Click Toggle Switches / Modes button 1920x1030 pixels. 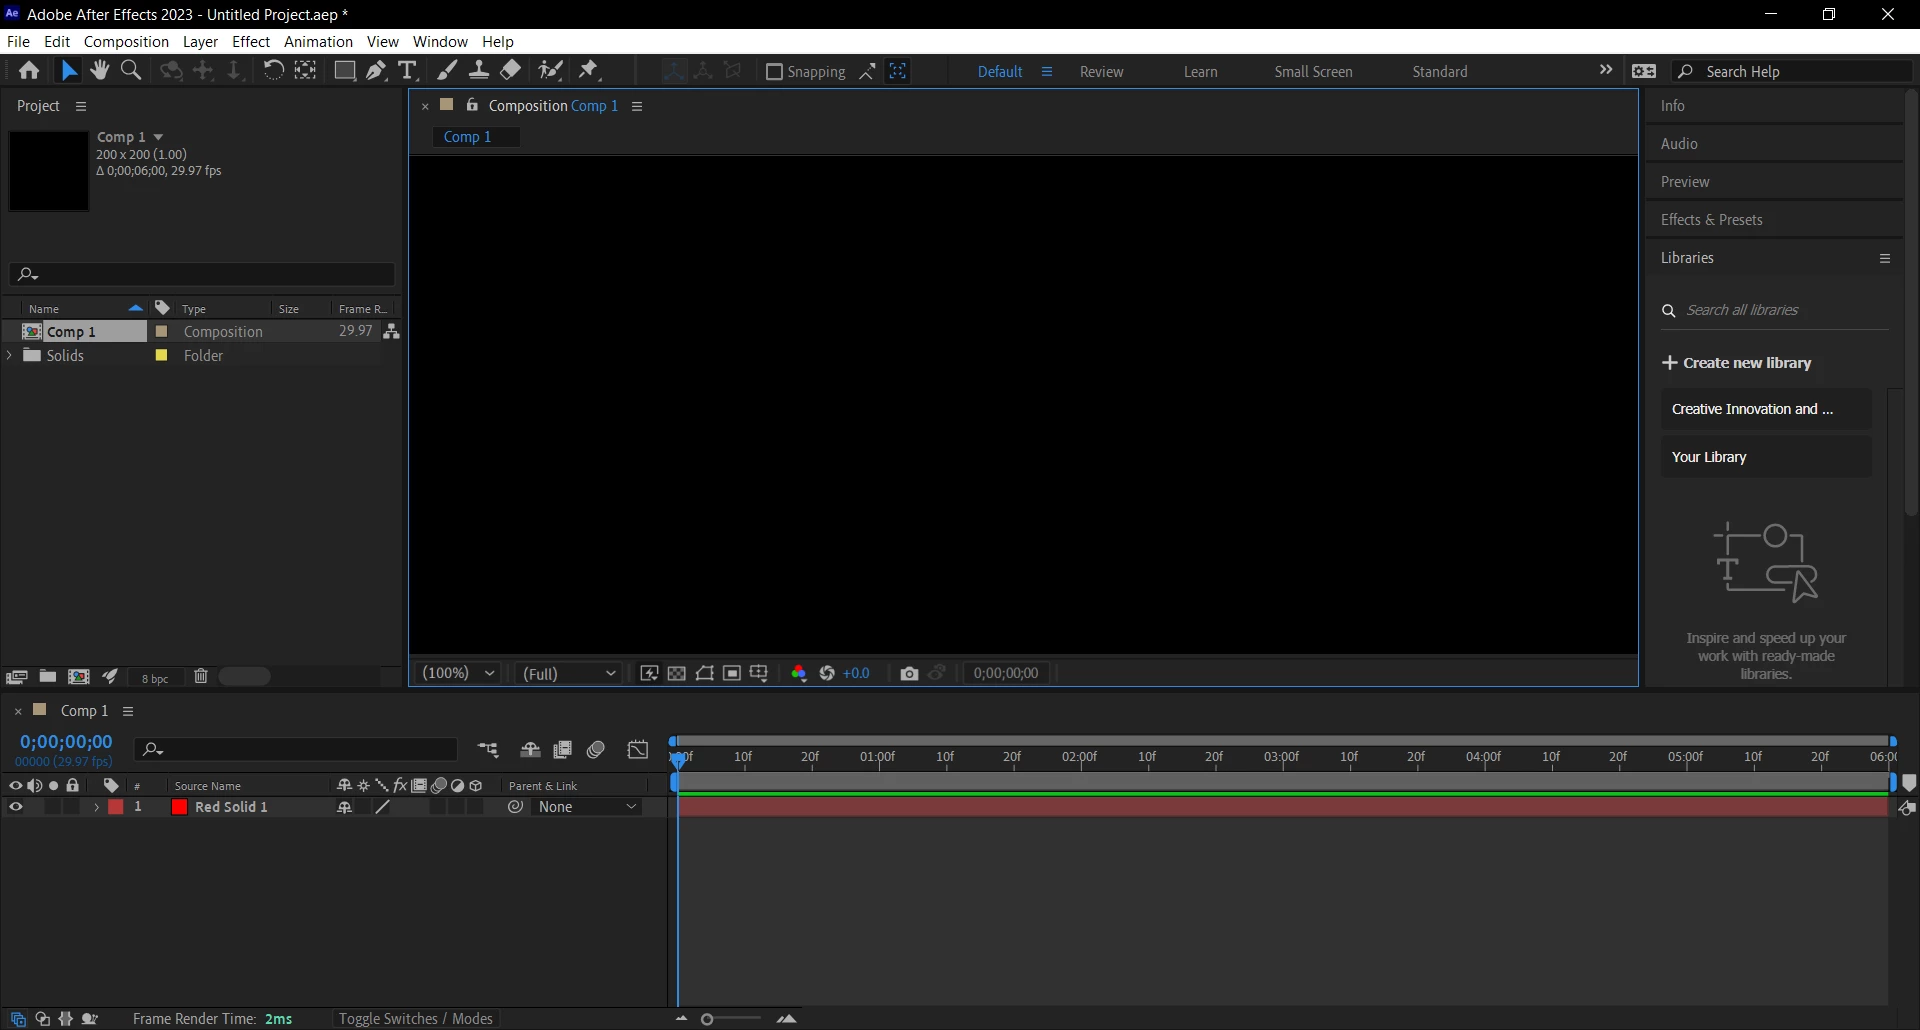(415, 1019)
